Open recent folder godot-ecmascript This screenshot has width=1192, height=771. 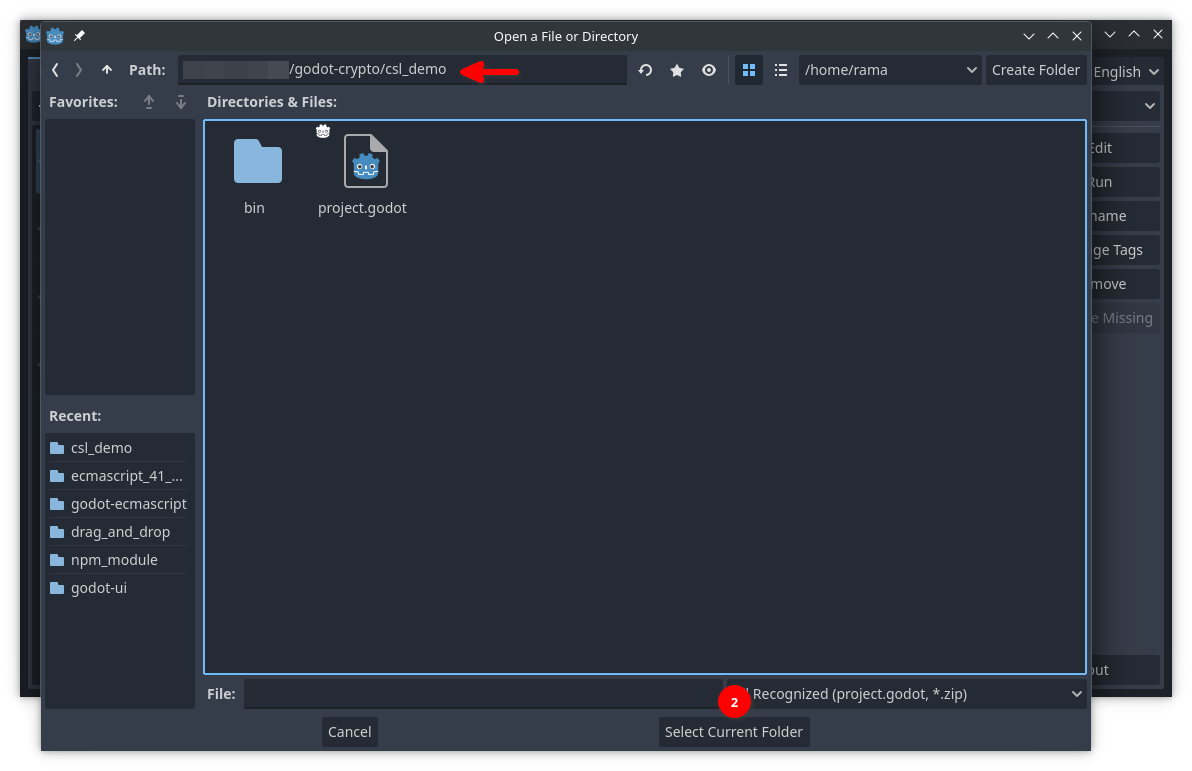tap(118, 504)
